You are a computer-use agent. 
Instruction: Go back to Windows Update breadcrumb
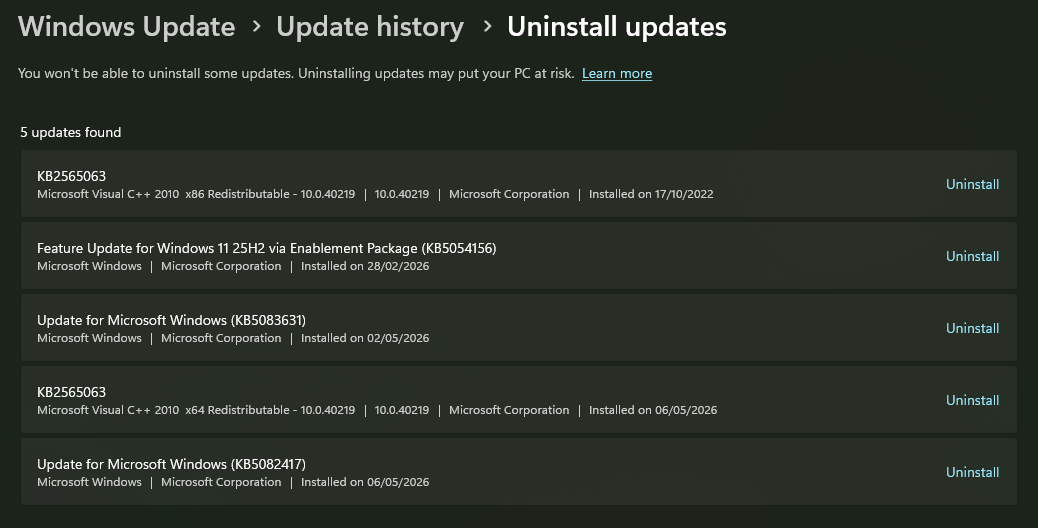[126, 27]
